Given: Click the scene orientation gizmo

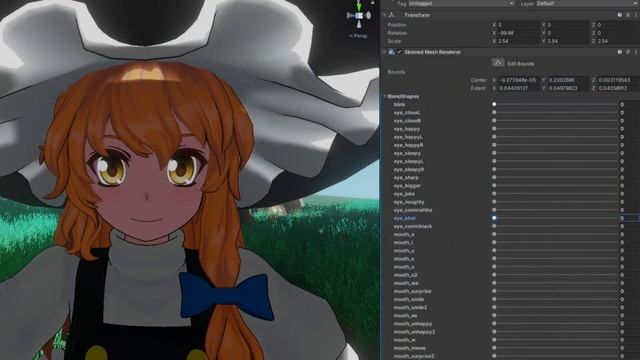Looking at the screenshot, I should pos(359,16).
